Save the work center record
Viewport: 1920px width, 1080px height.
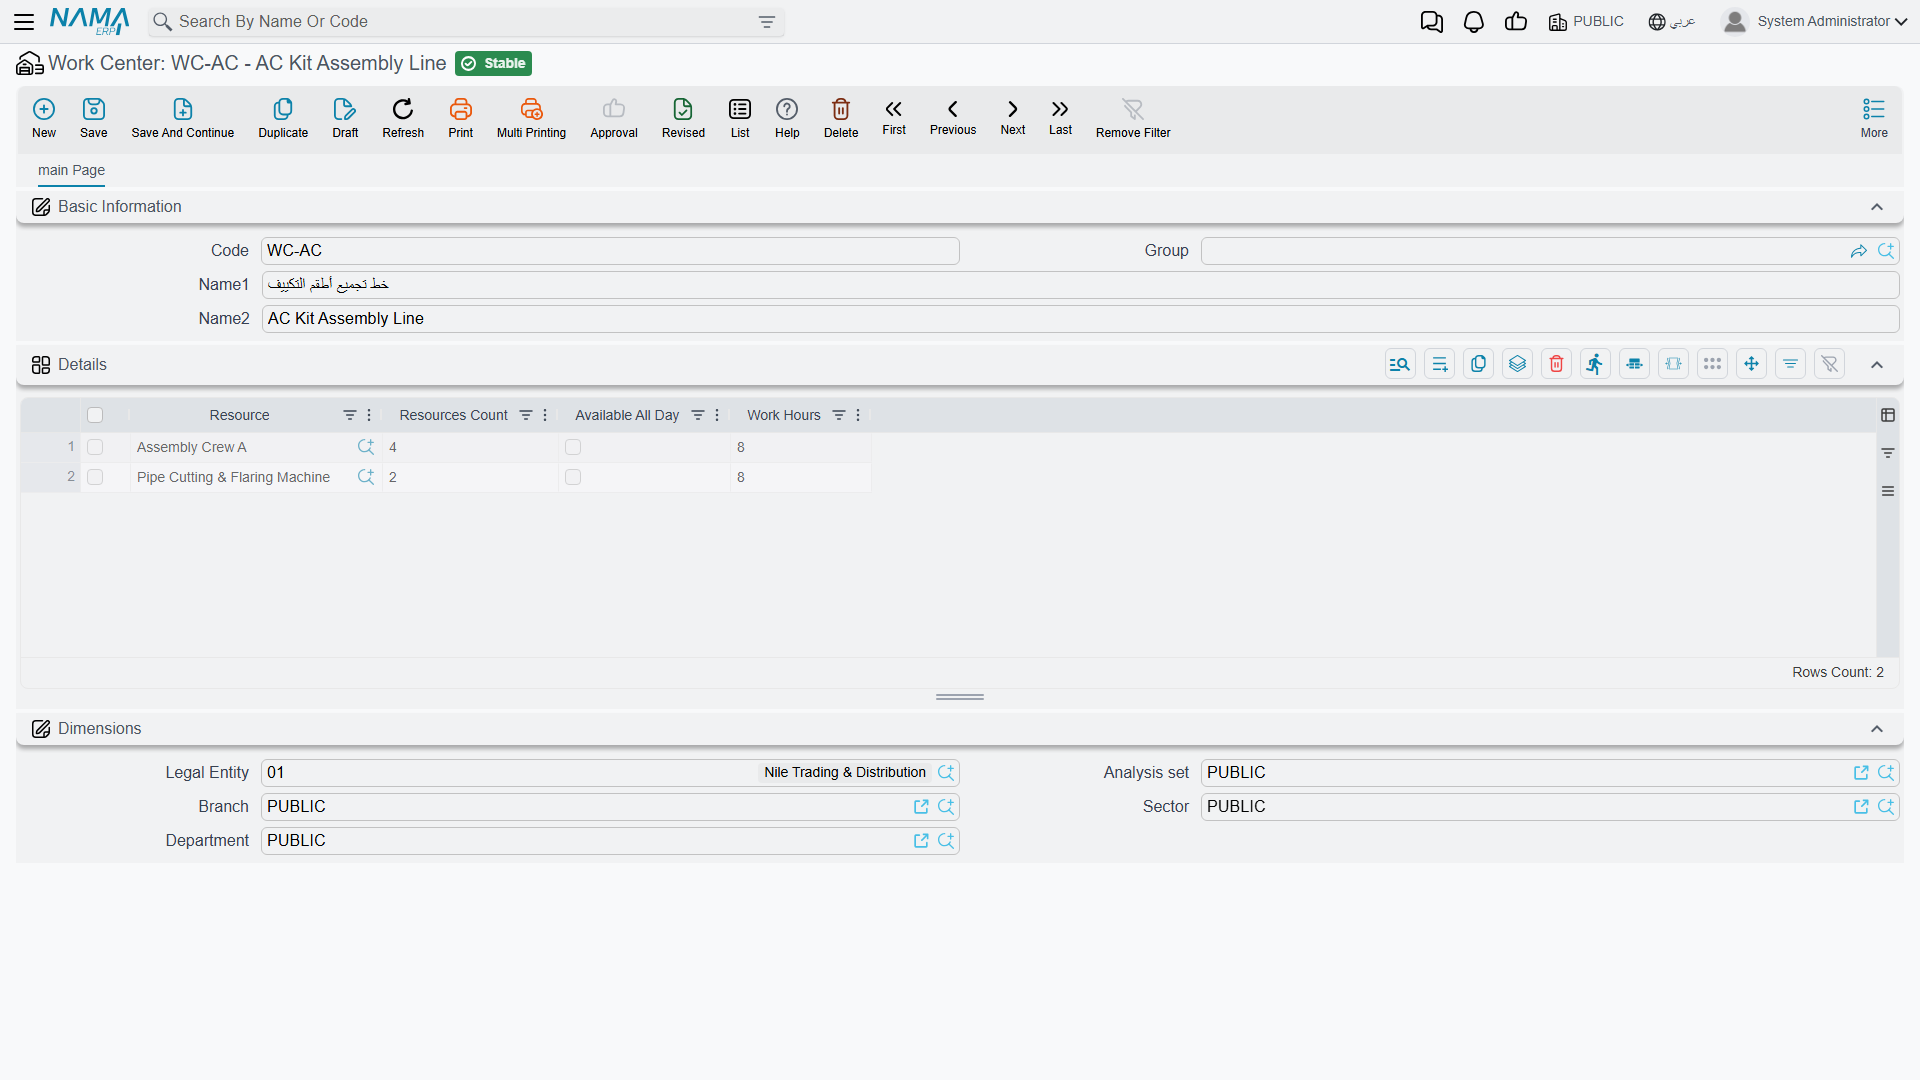coord(94,117)
